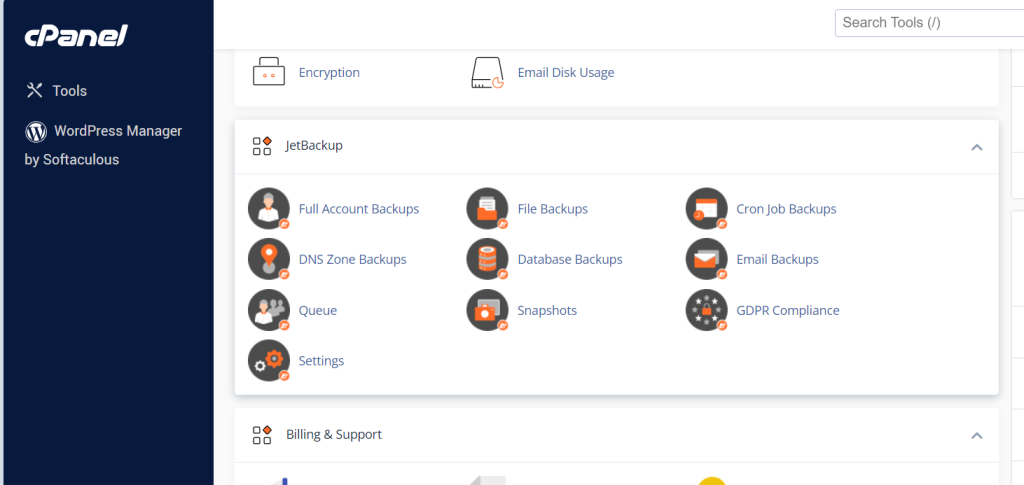
Task: Open the Queue icon
Action: tap(269, 310)
